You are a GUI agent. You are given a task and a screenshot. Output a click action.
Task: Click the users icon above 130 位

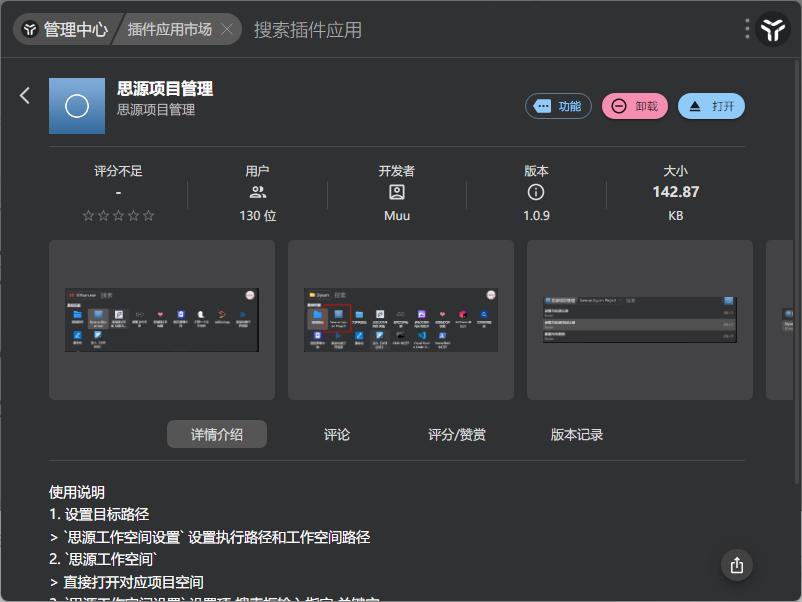coord(257,192)
